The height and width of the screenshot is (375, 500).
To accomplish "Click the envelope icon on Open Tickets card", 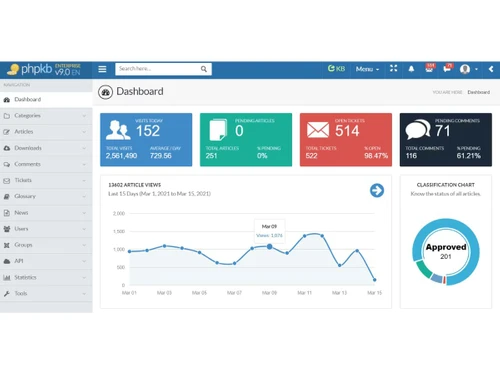I will click(318, 130).
